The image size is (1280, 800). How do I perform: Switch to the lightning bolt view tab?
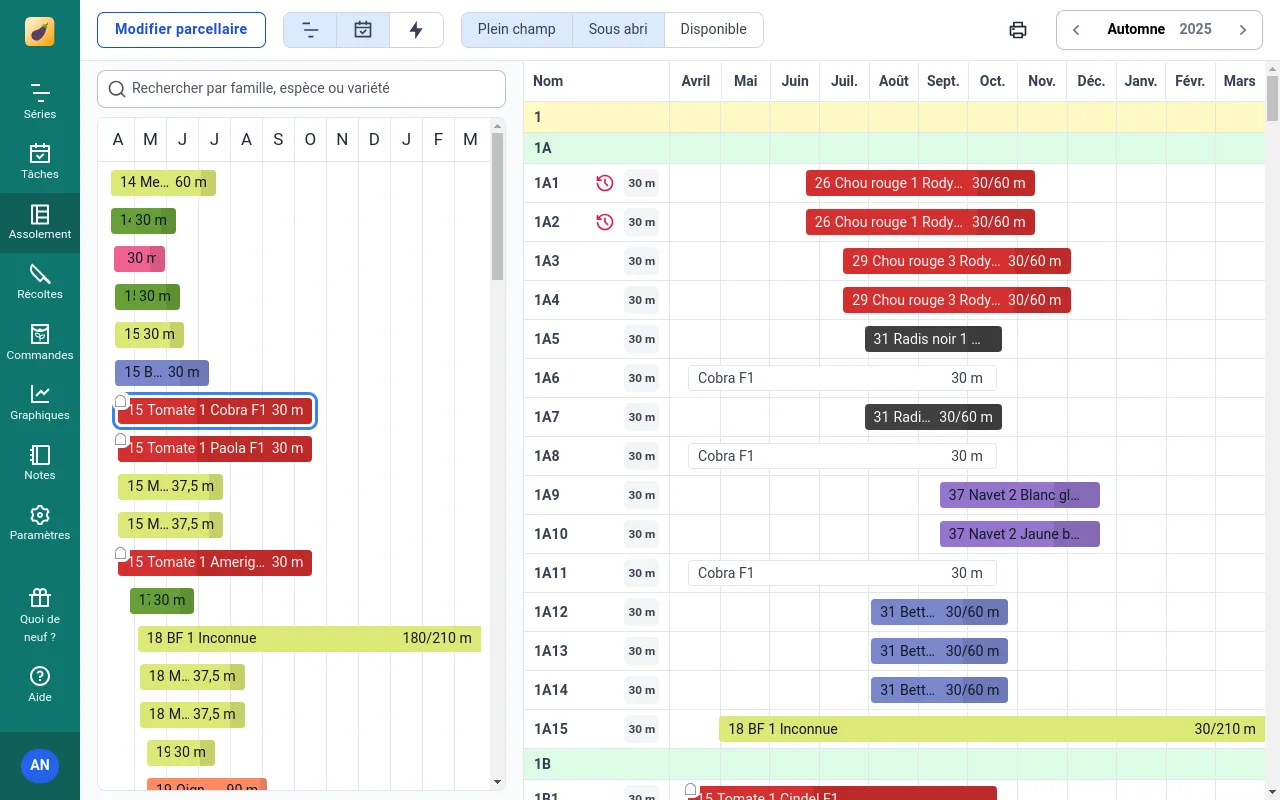(416, 30)
